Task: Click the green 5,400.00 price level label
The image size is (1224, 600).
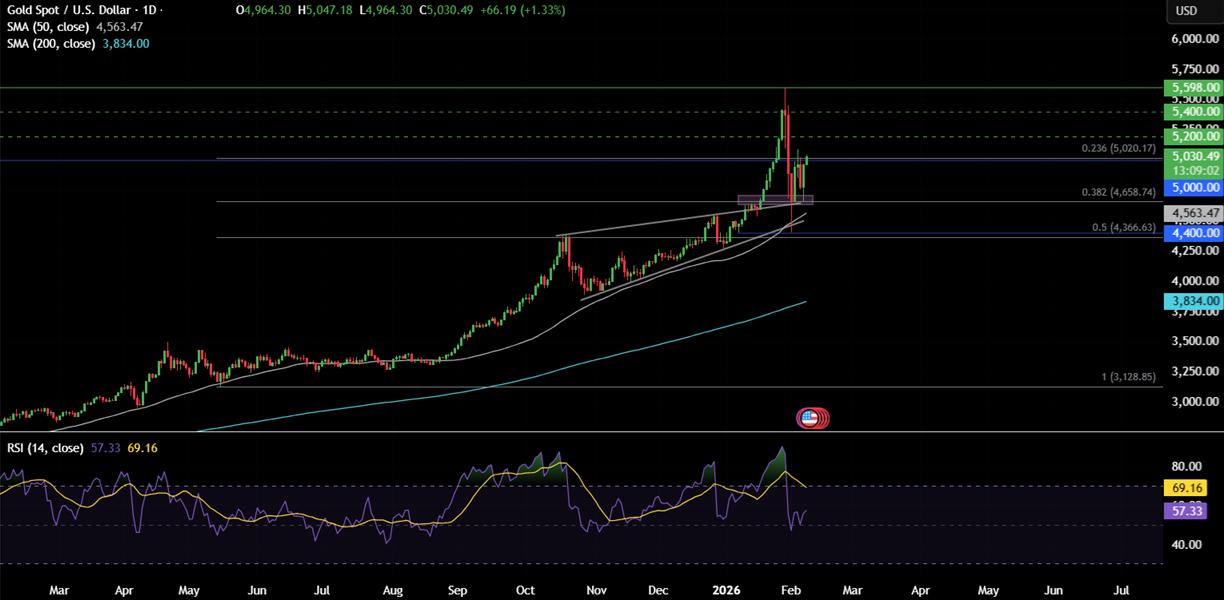Action: [x=1193, y=111]
